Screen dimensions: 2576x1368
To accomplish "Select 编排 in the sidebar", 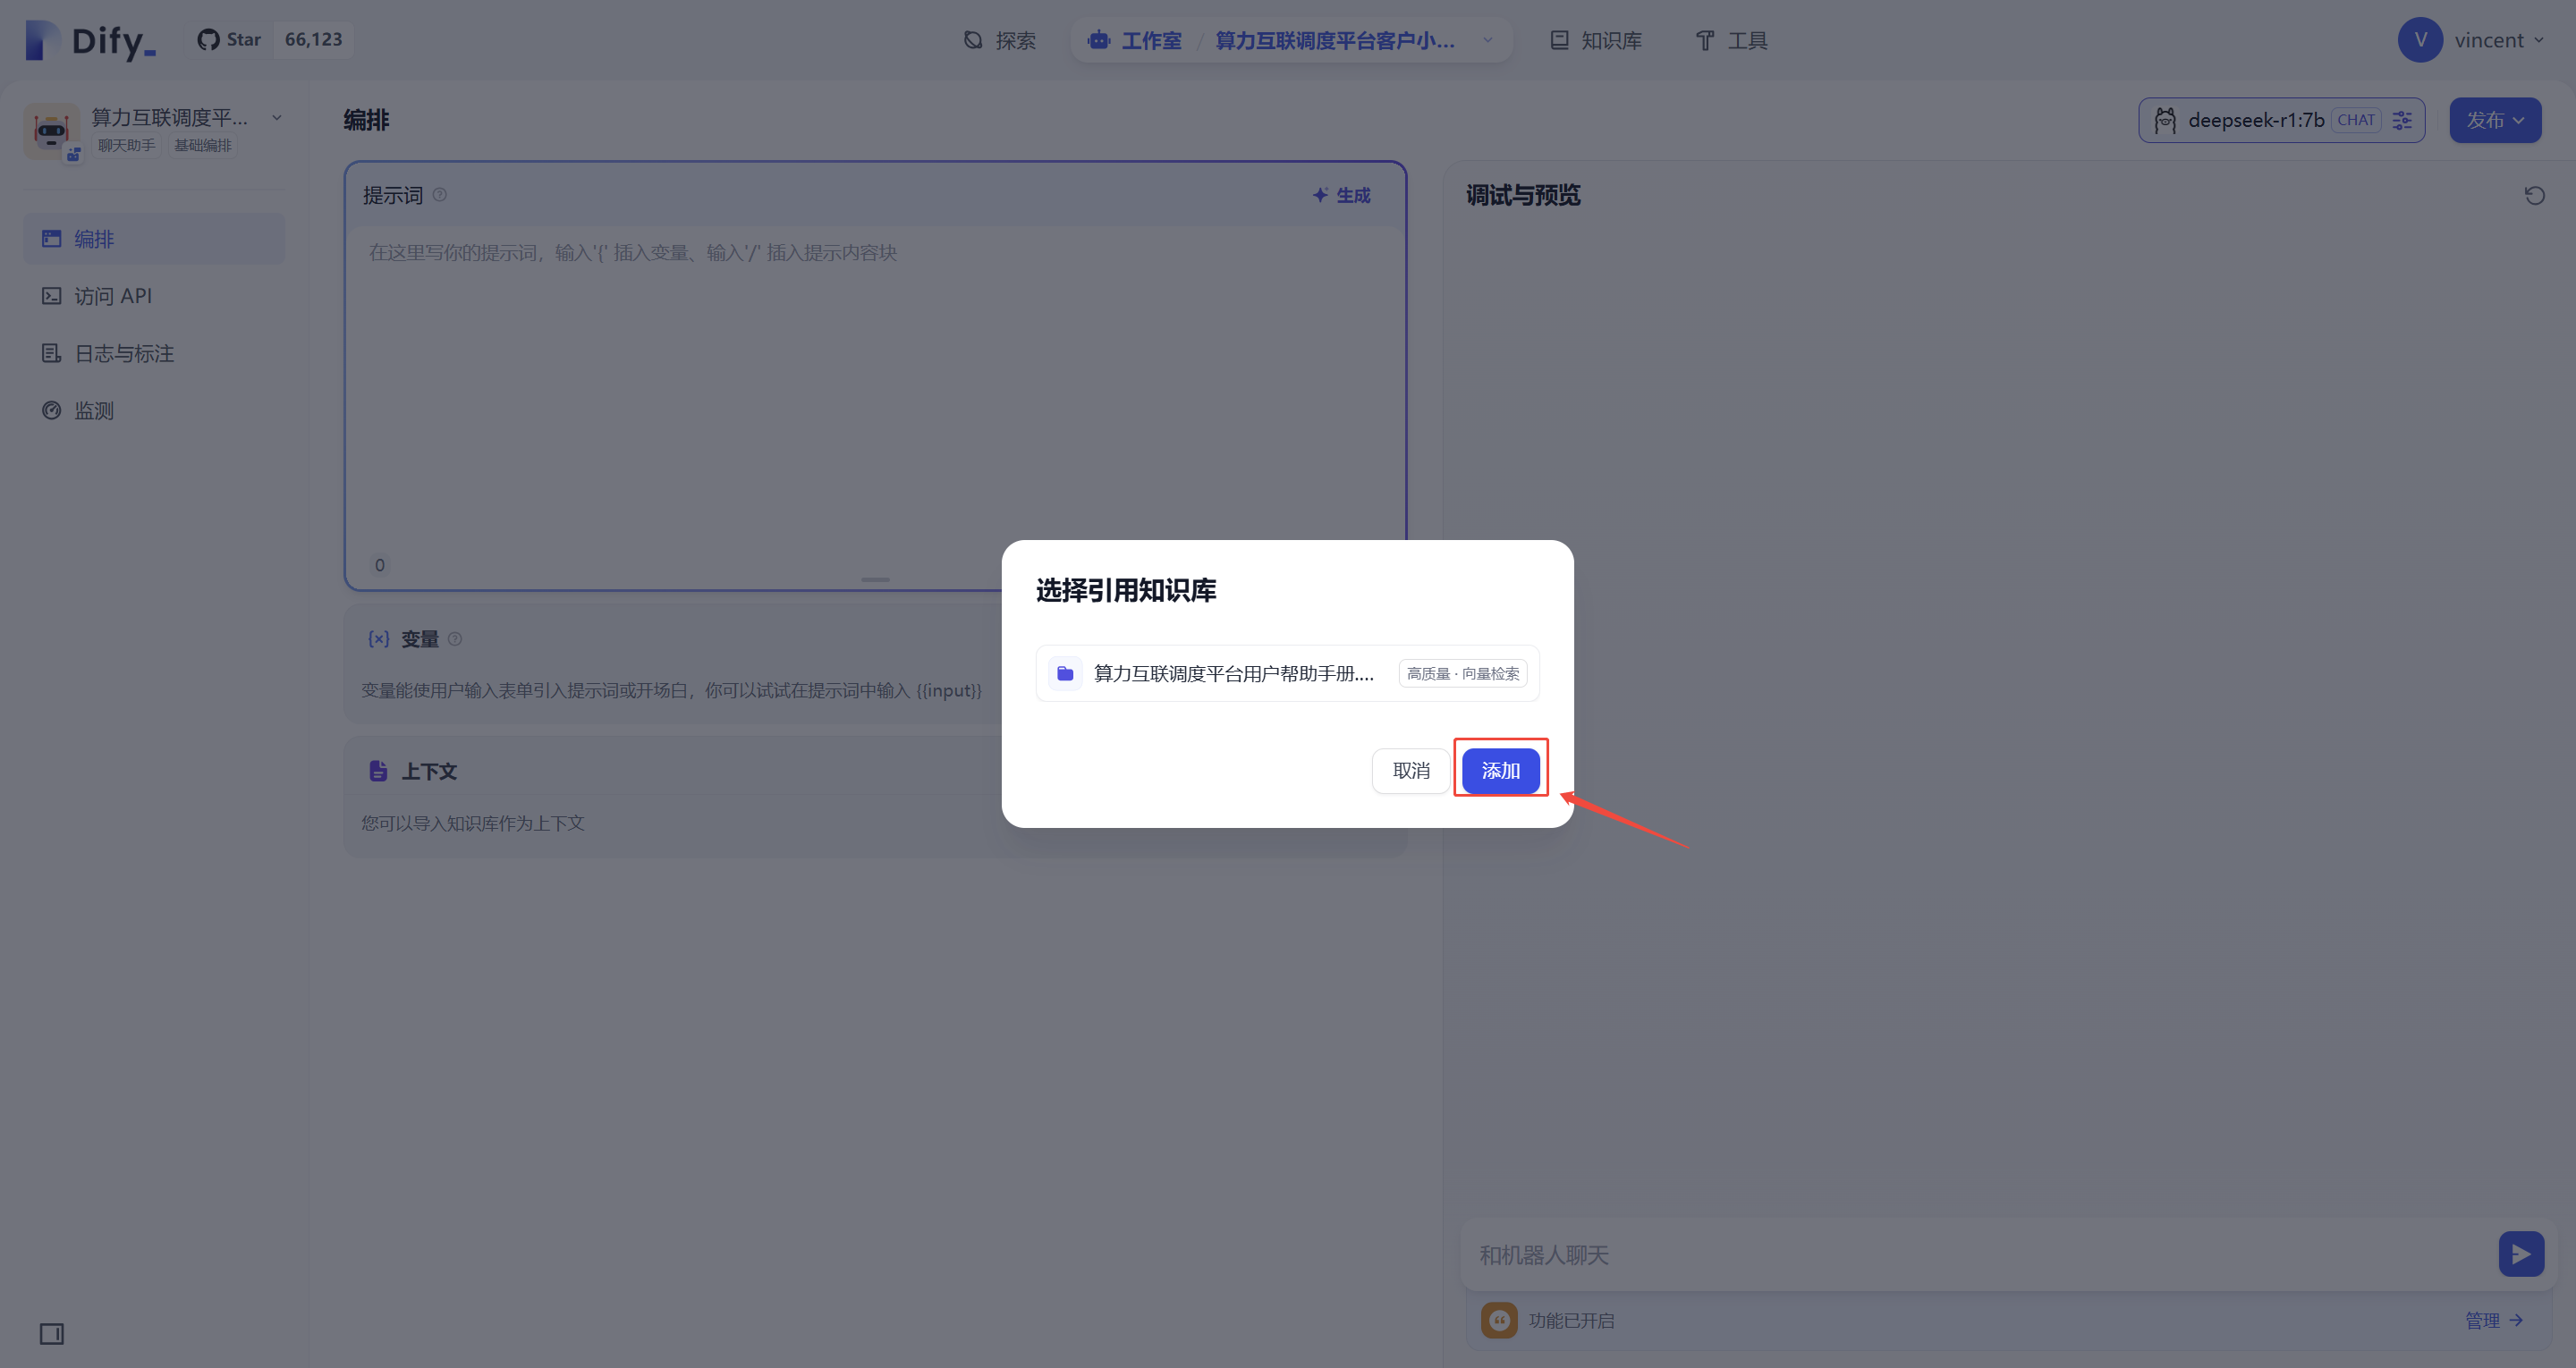I will [154, 239].
